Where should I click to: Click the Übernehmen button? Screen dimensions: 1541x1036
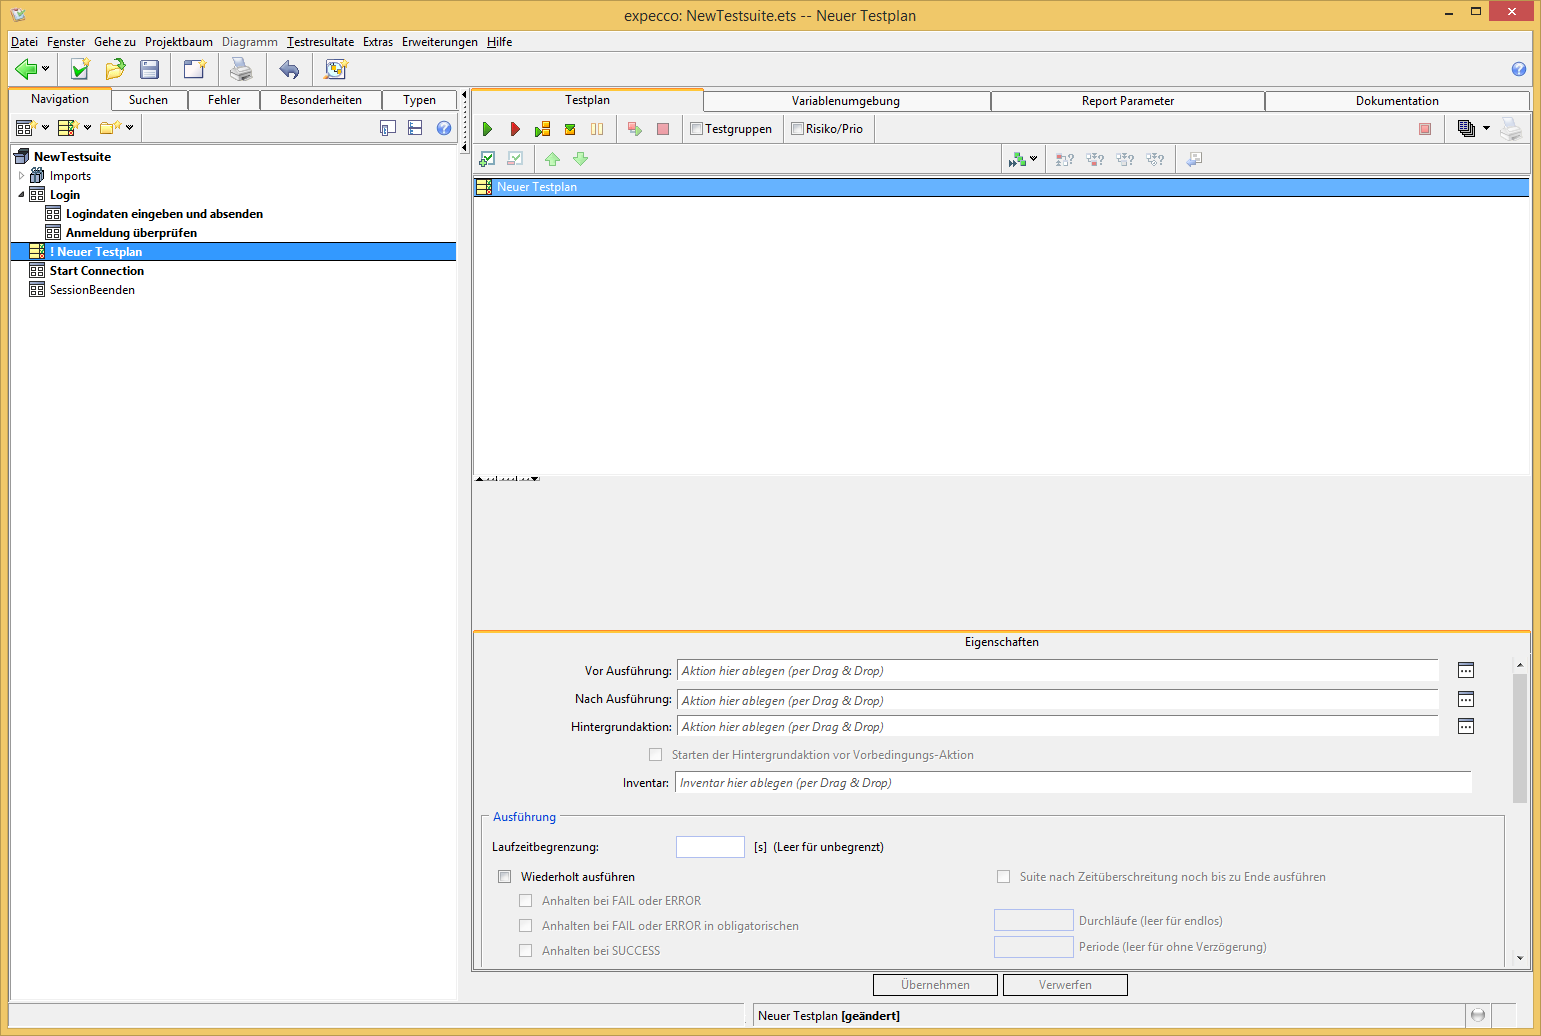(935, 985)
